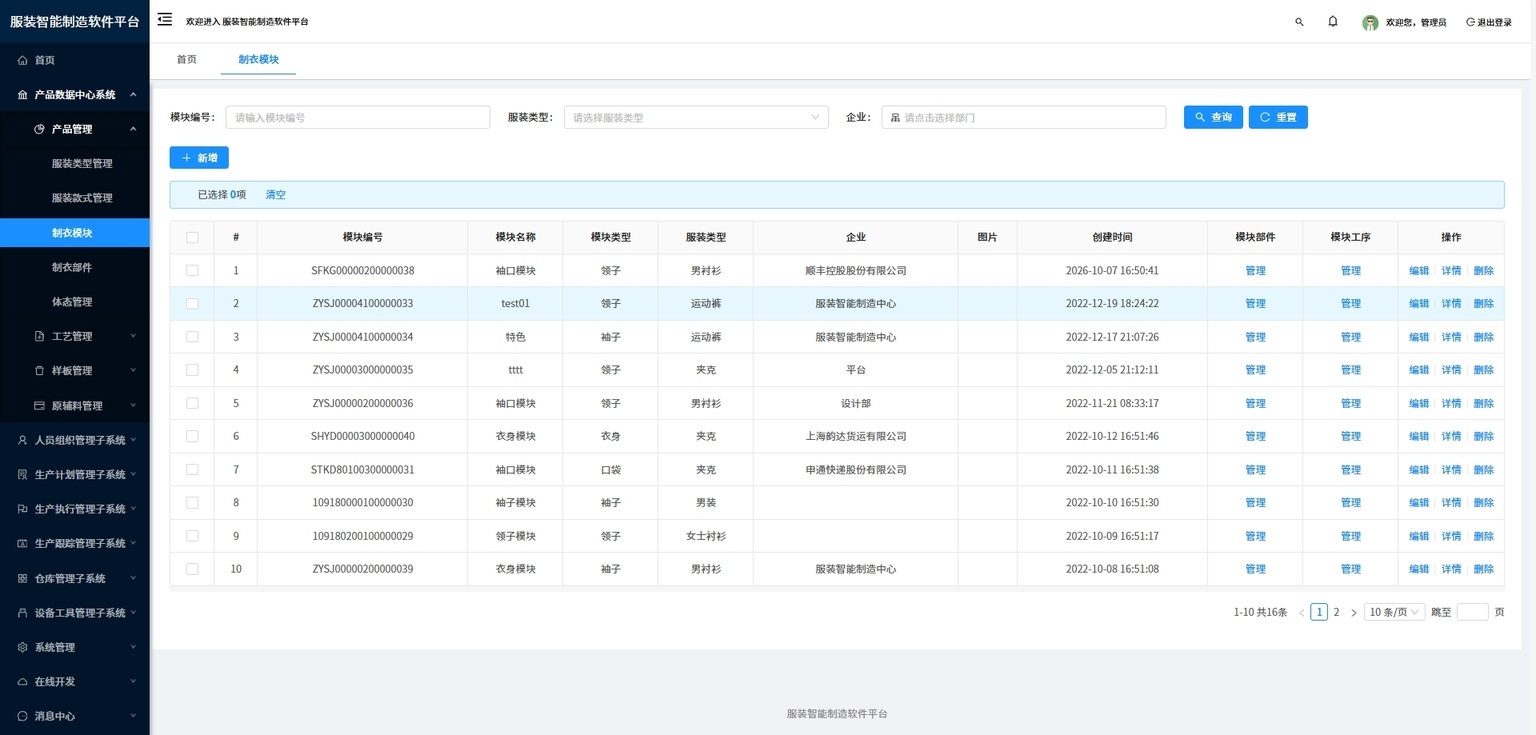Click the admin user avatar icon
Screen dimensions: 1536x735
coord(1370,22)
